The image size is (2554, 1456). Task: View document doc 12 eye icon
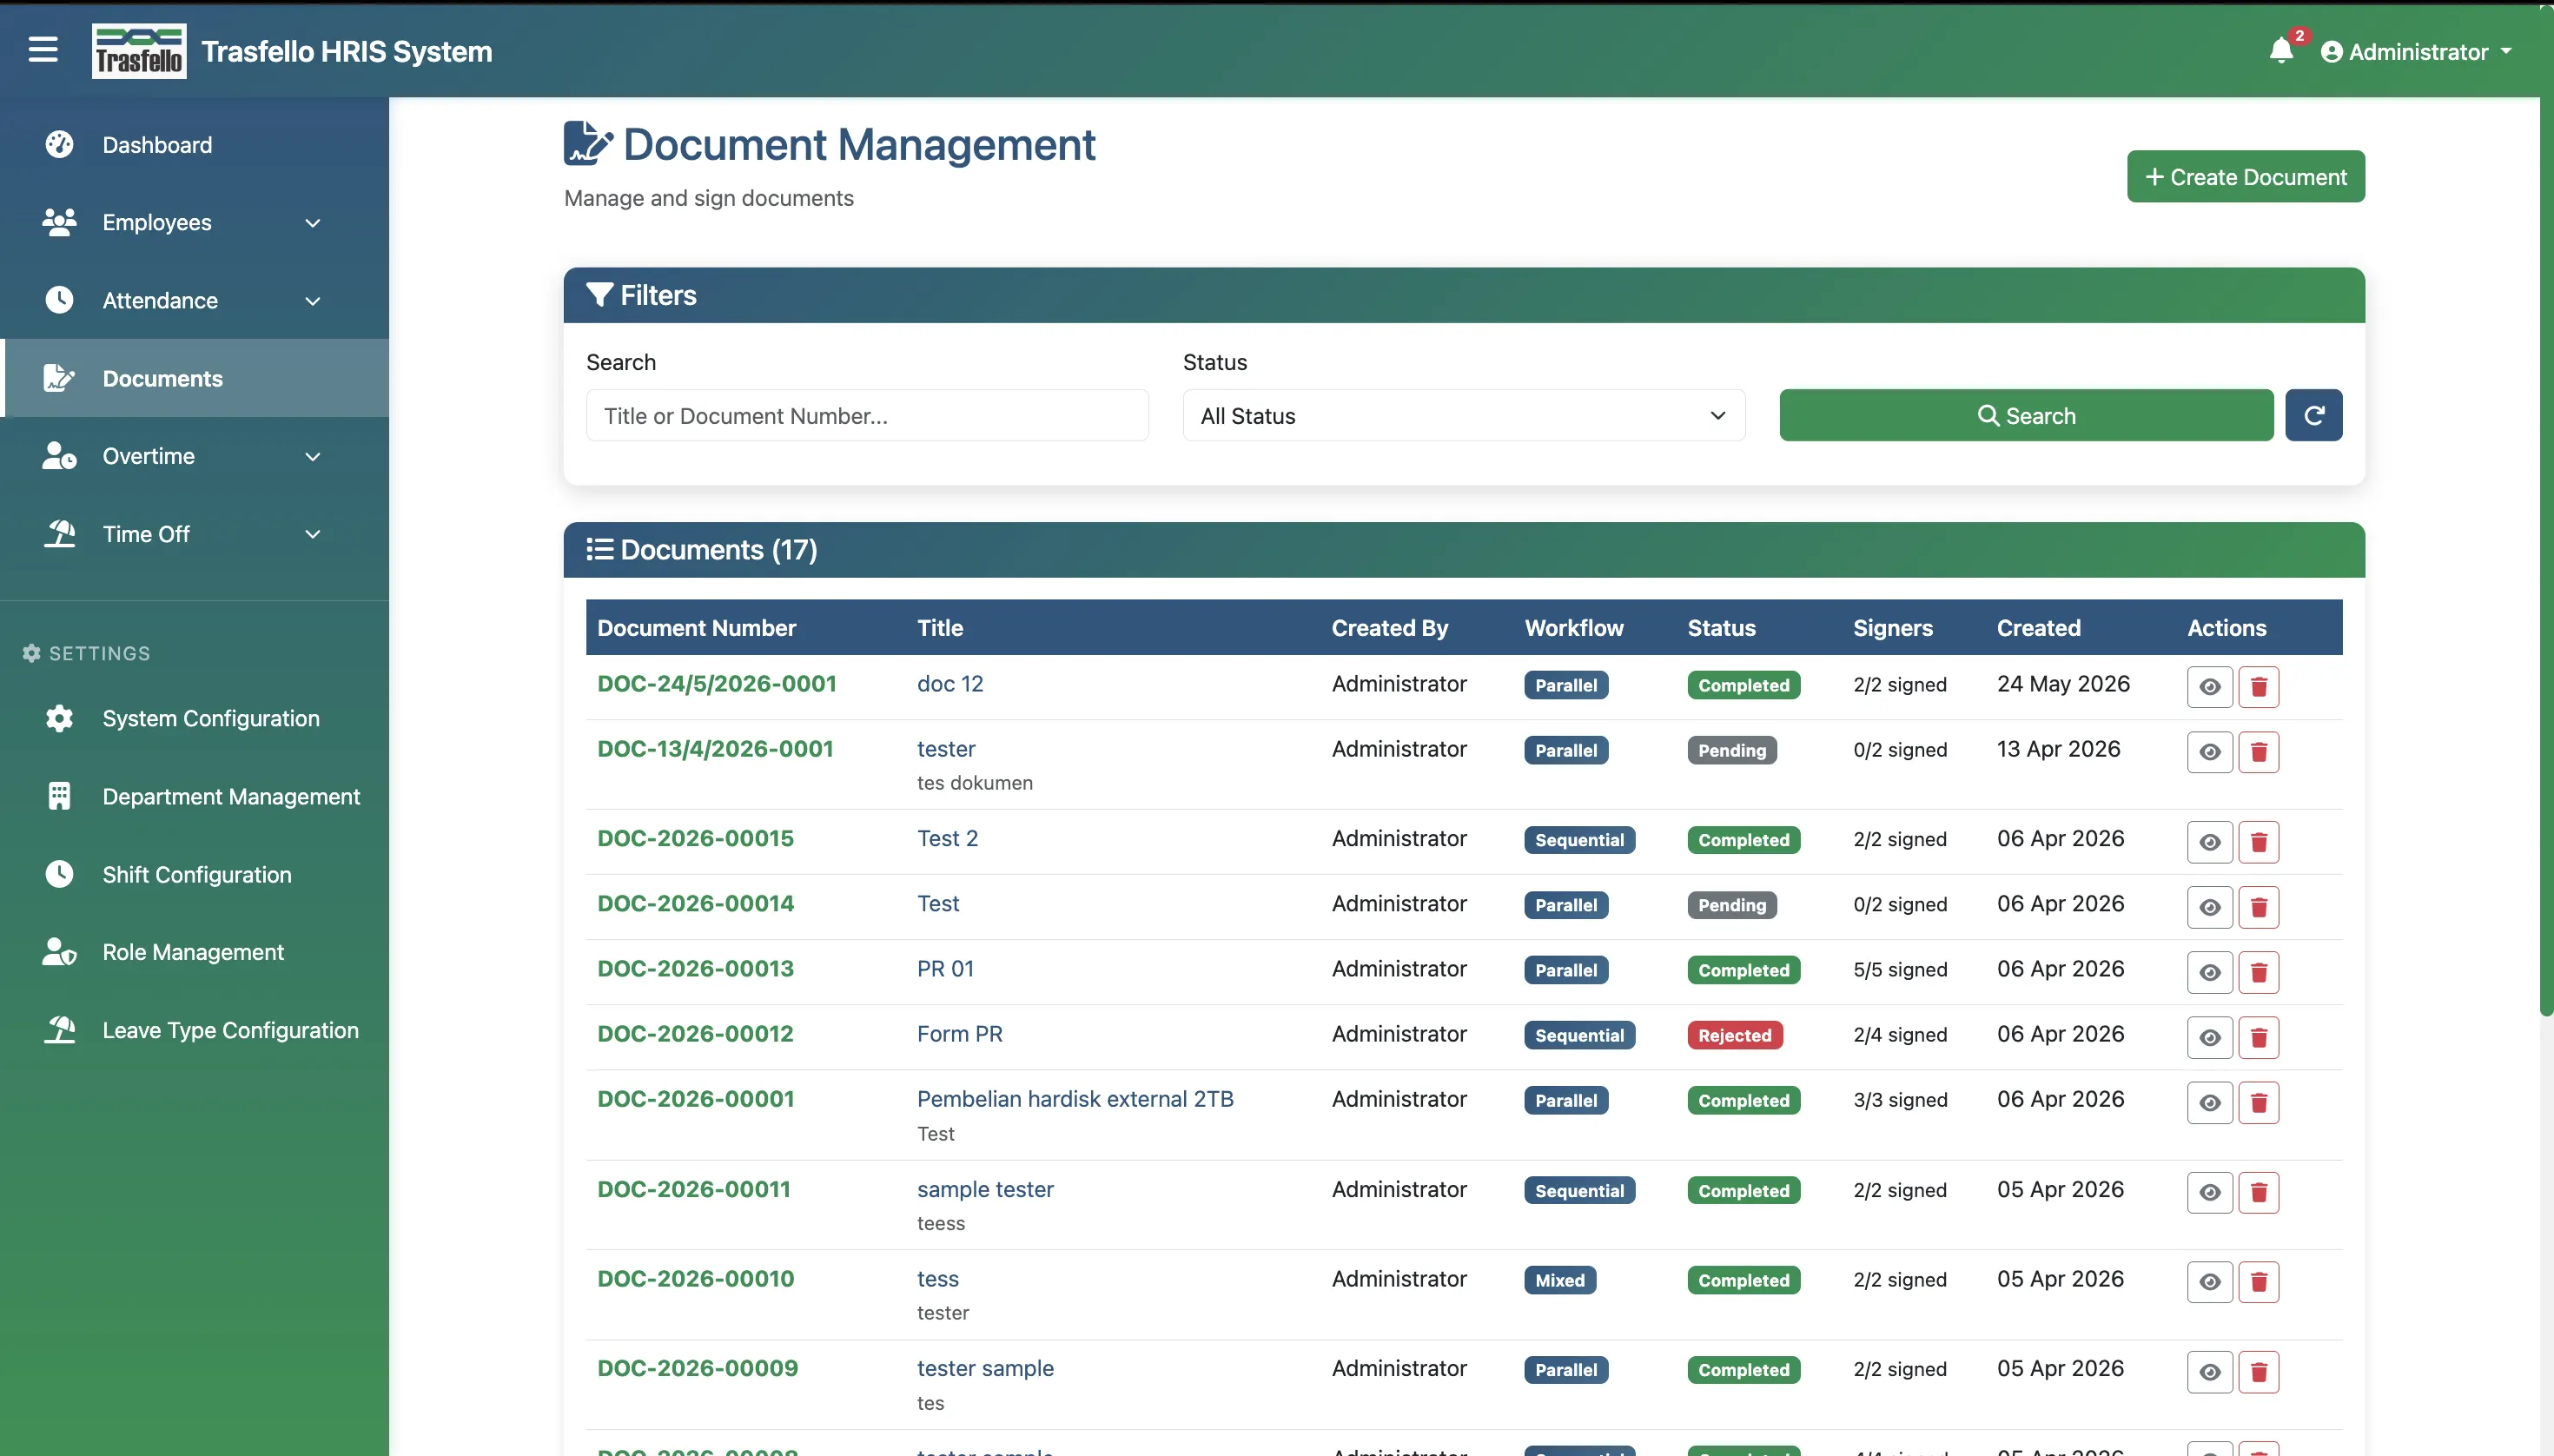[2210, 687]
